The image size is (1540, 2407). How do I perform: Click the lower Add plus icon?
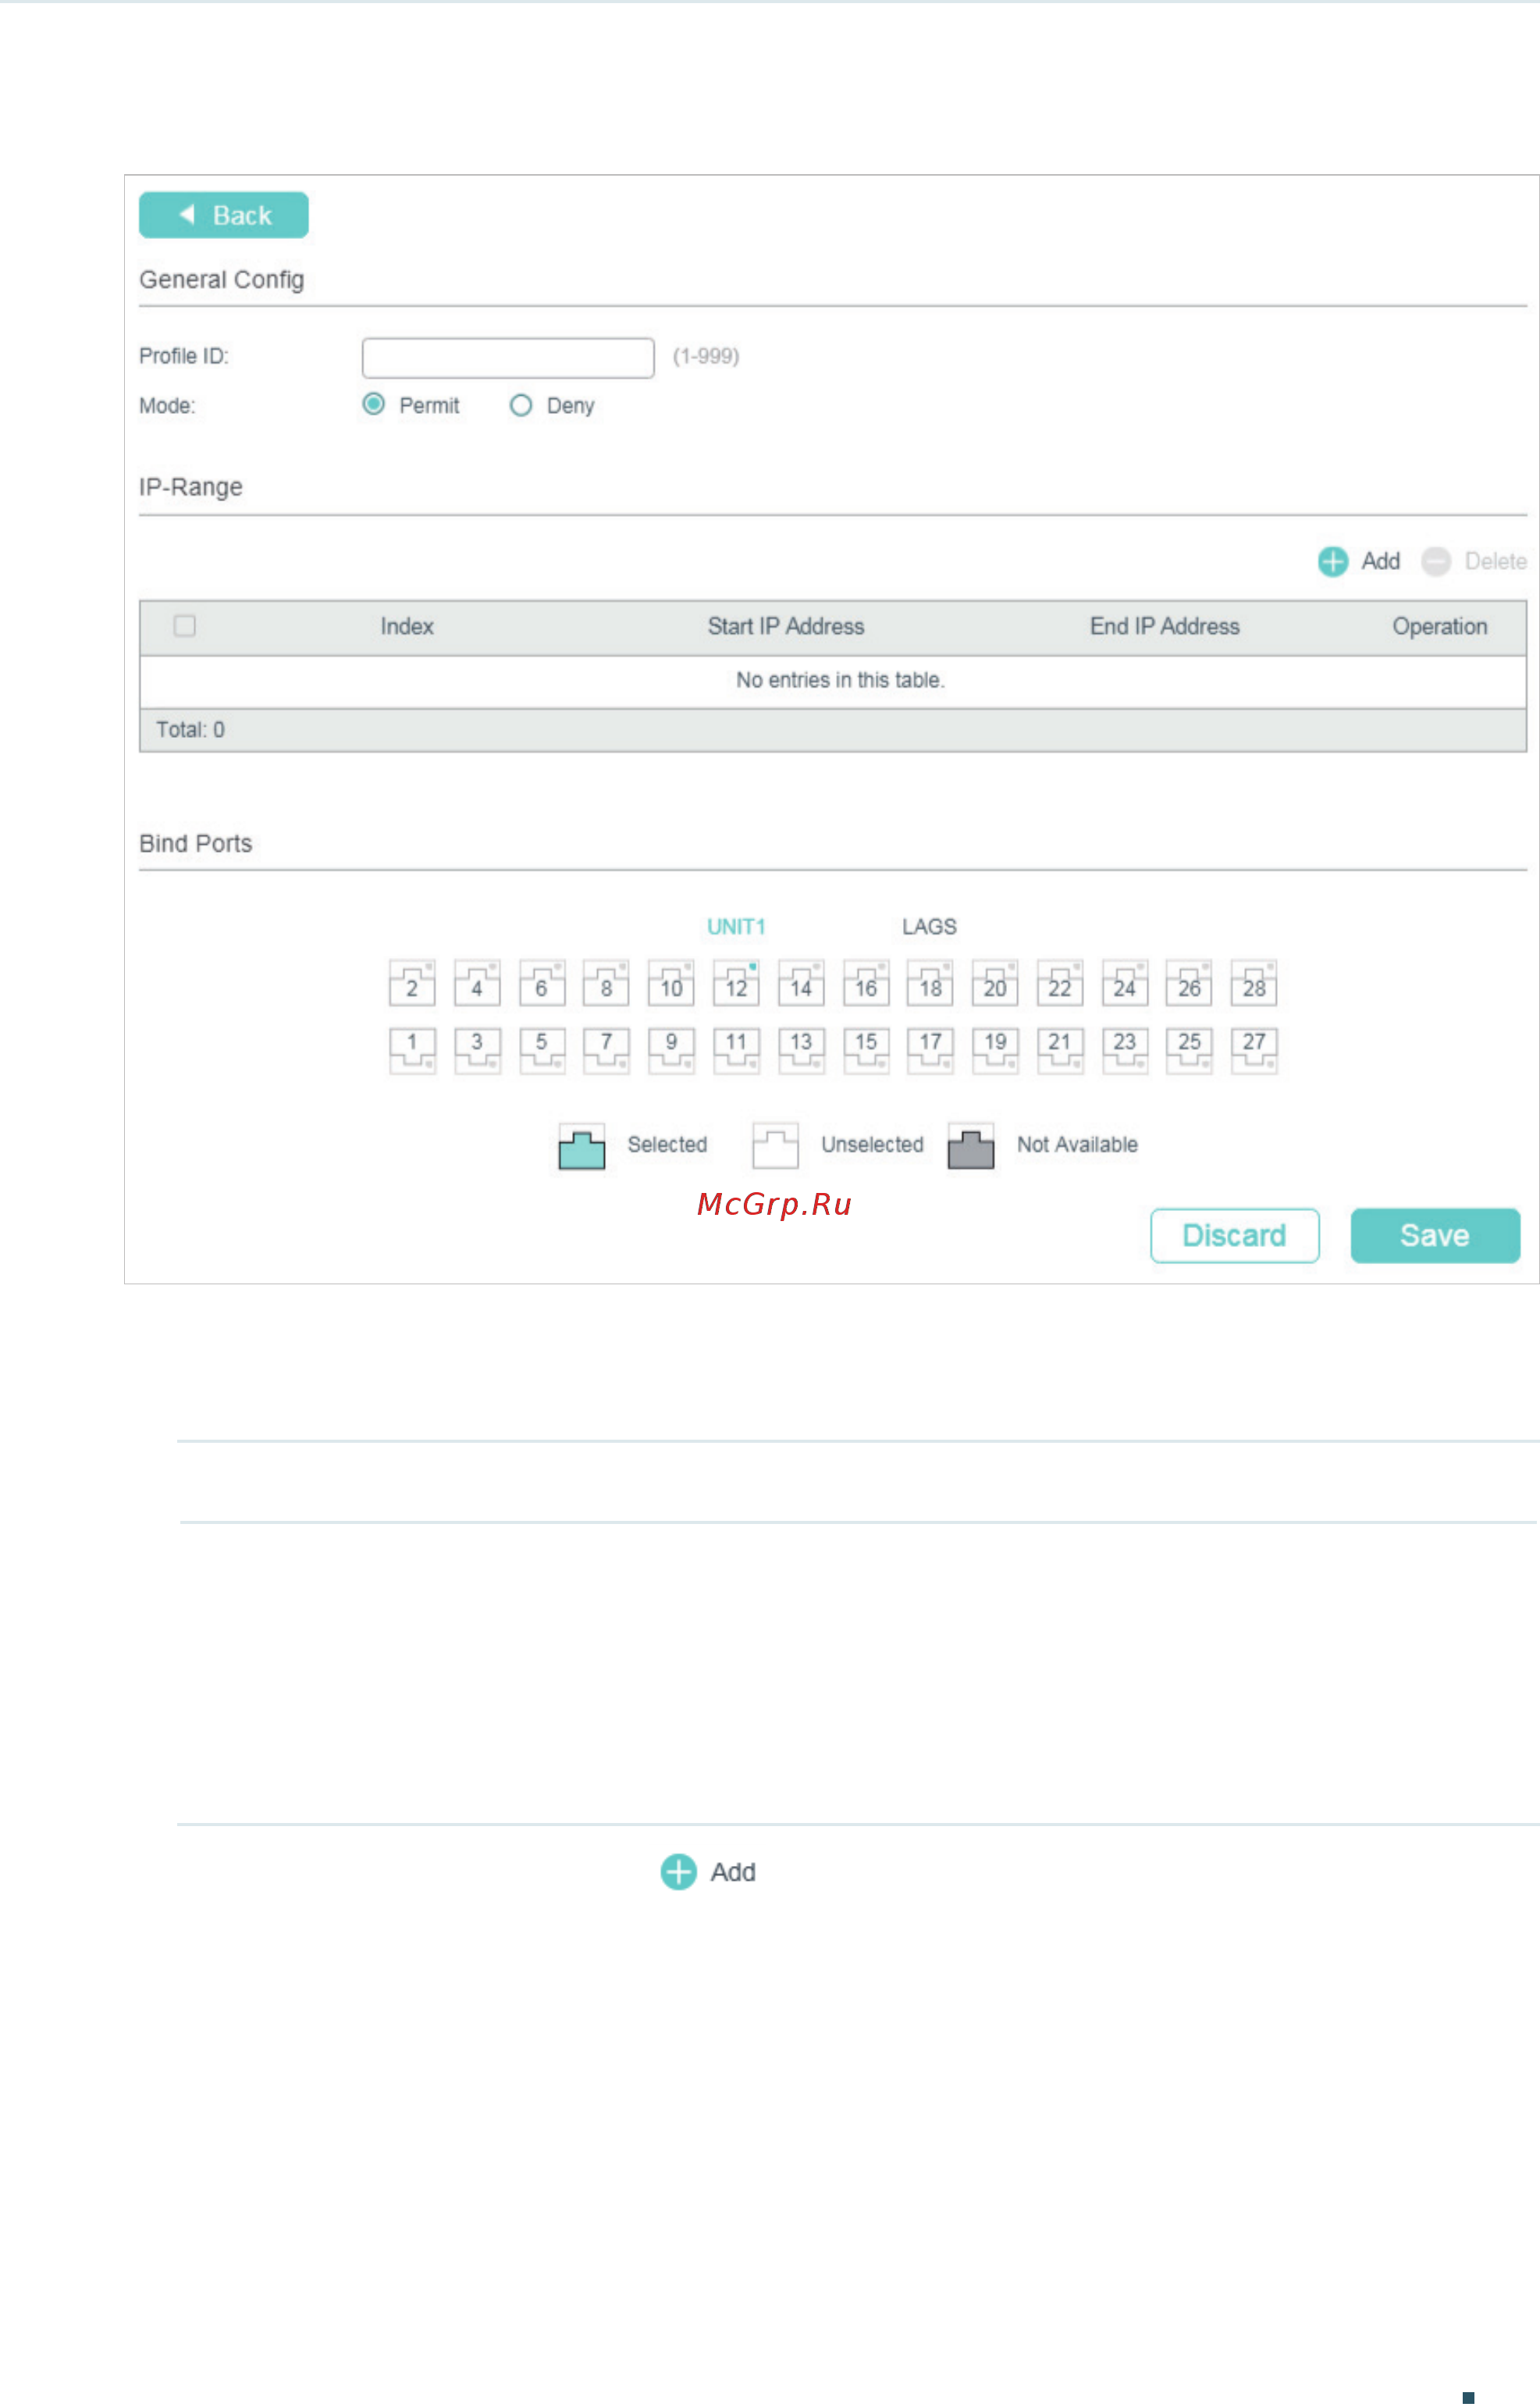pyautogui.click(x=679, y=1873)
